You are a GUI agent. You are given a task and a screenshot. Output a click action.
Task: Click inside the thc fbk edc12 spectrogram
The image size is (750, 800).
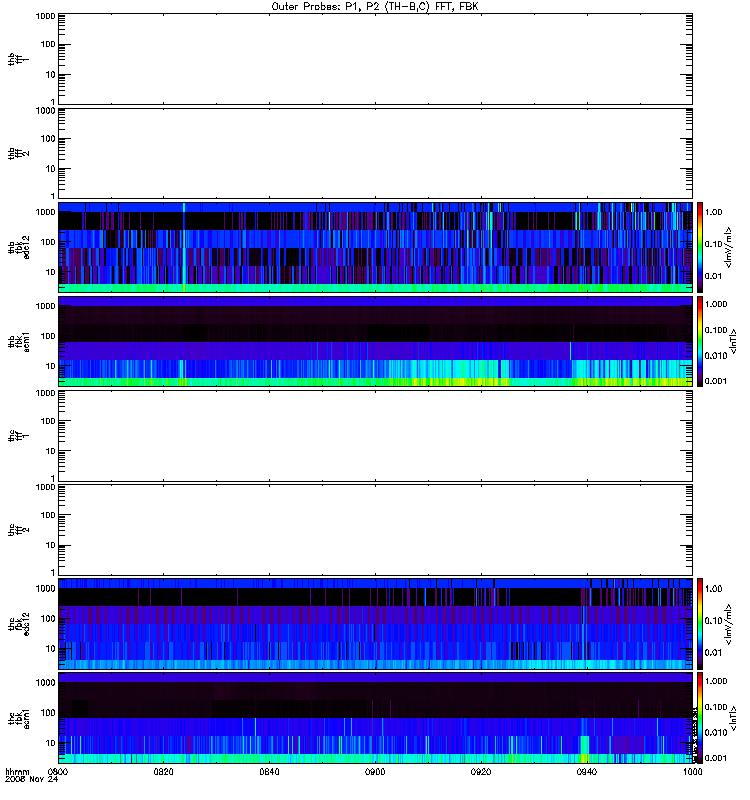point(375,623)
